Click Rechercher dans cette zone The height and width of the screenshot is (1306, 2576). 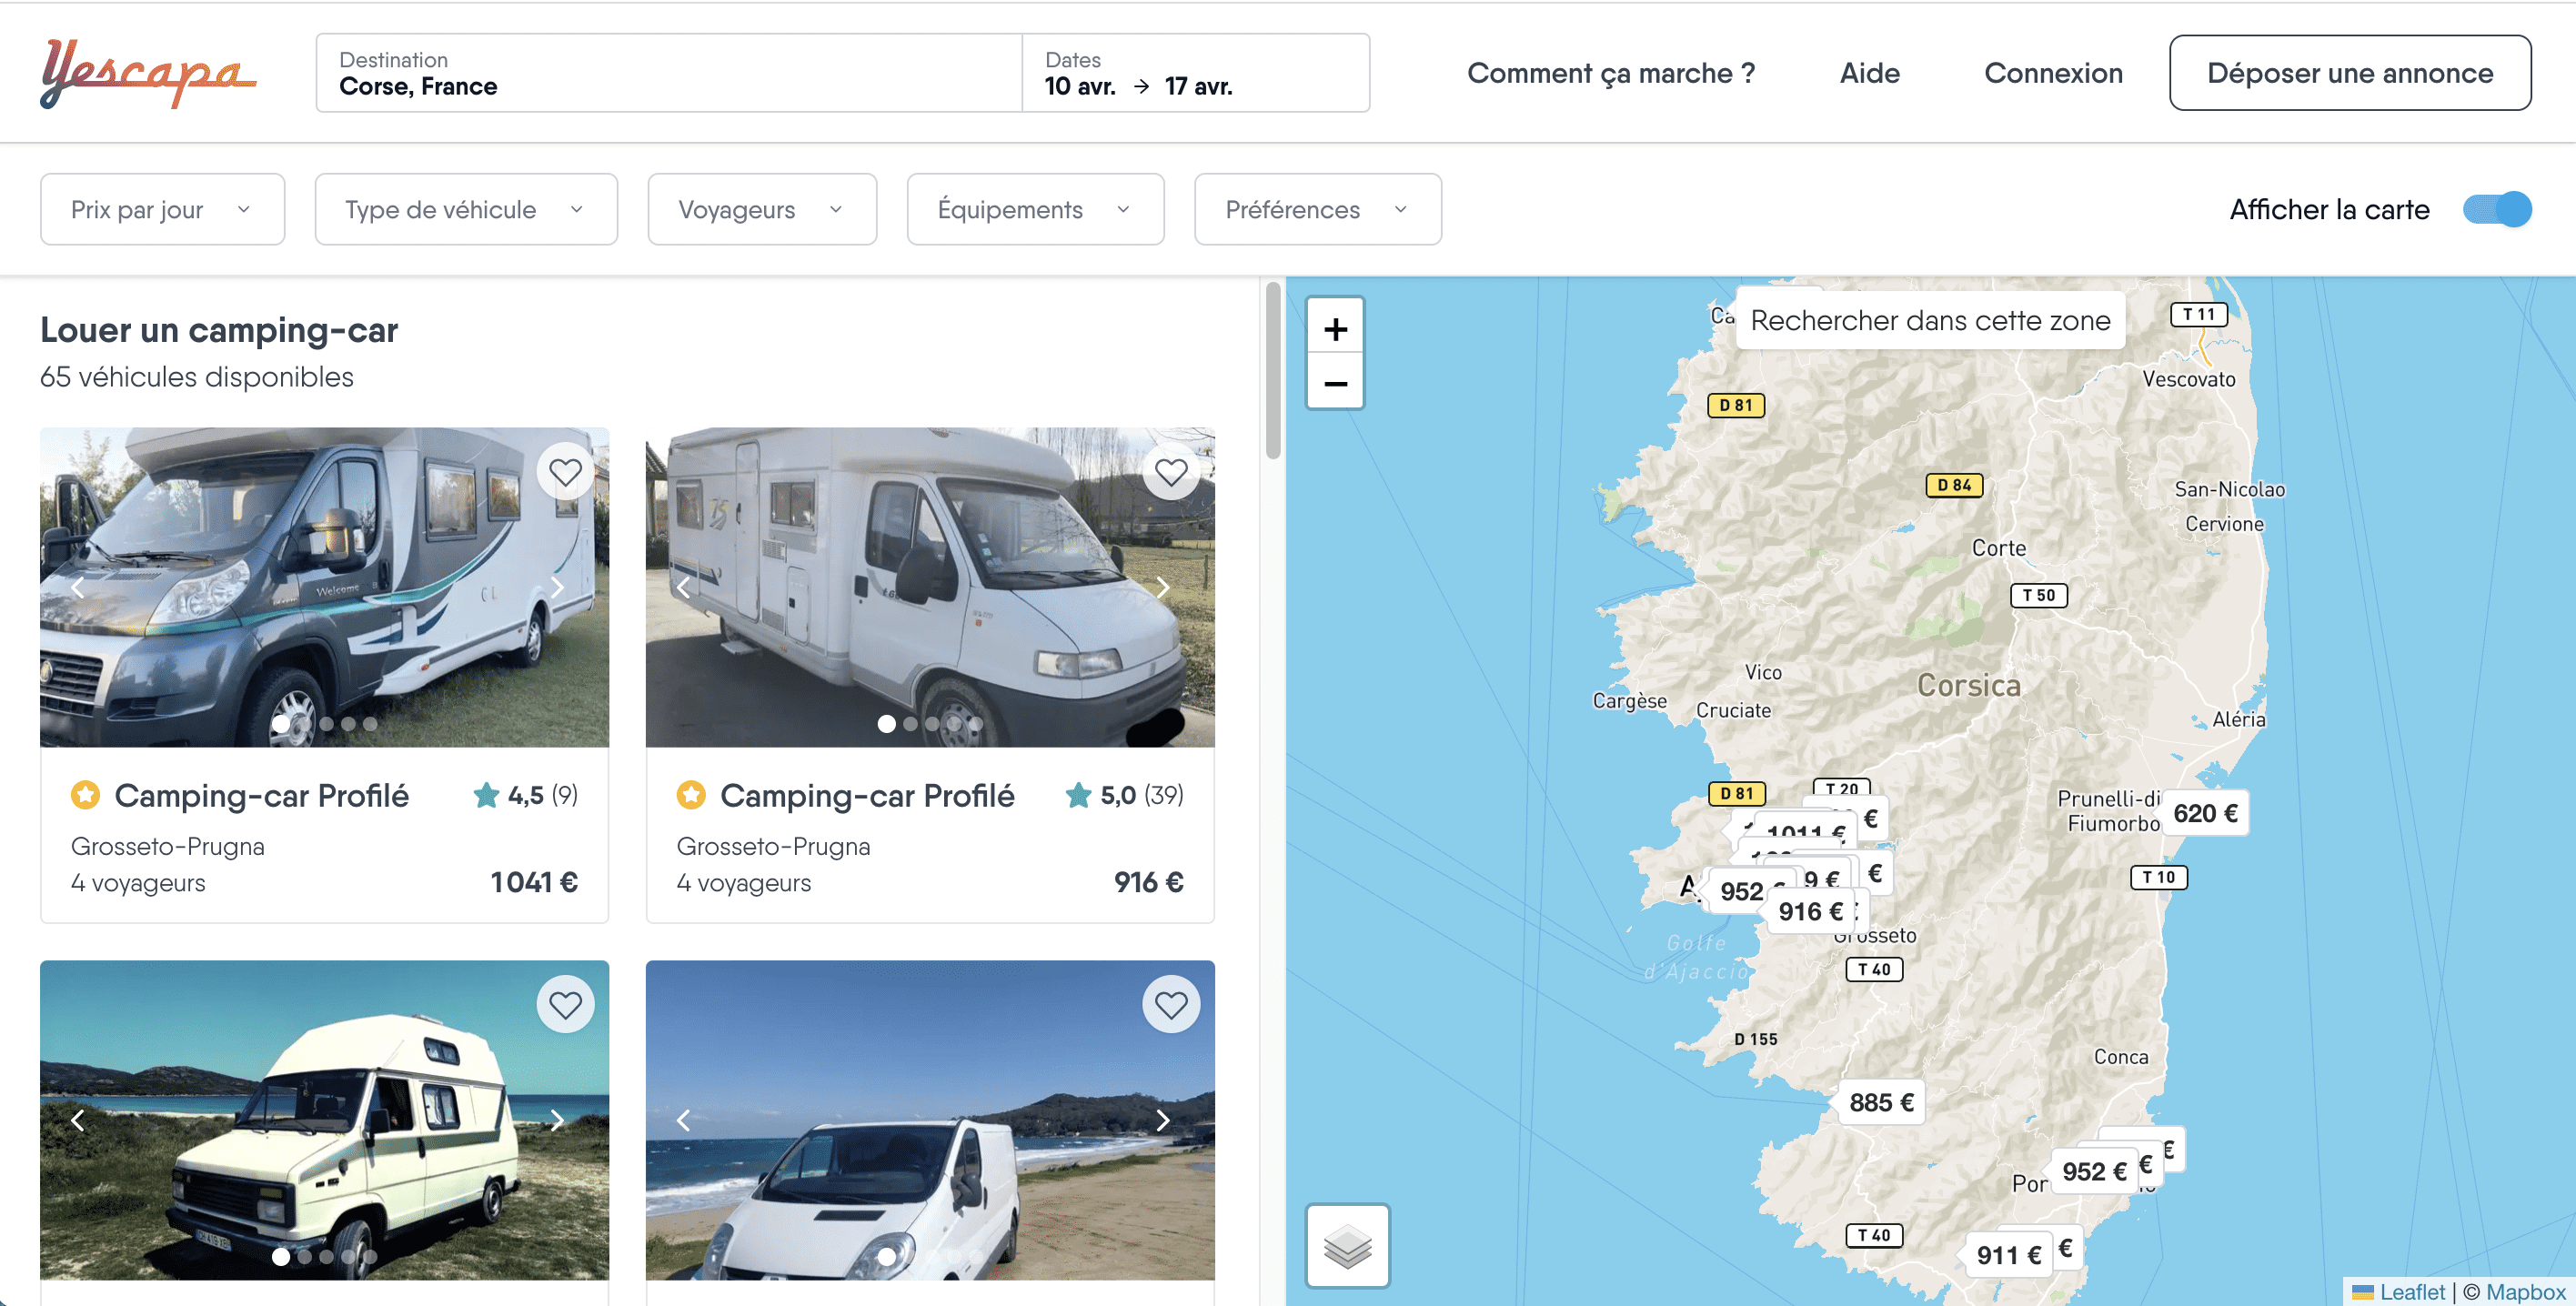point(1930,320)
